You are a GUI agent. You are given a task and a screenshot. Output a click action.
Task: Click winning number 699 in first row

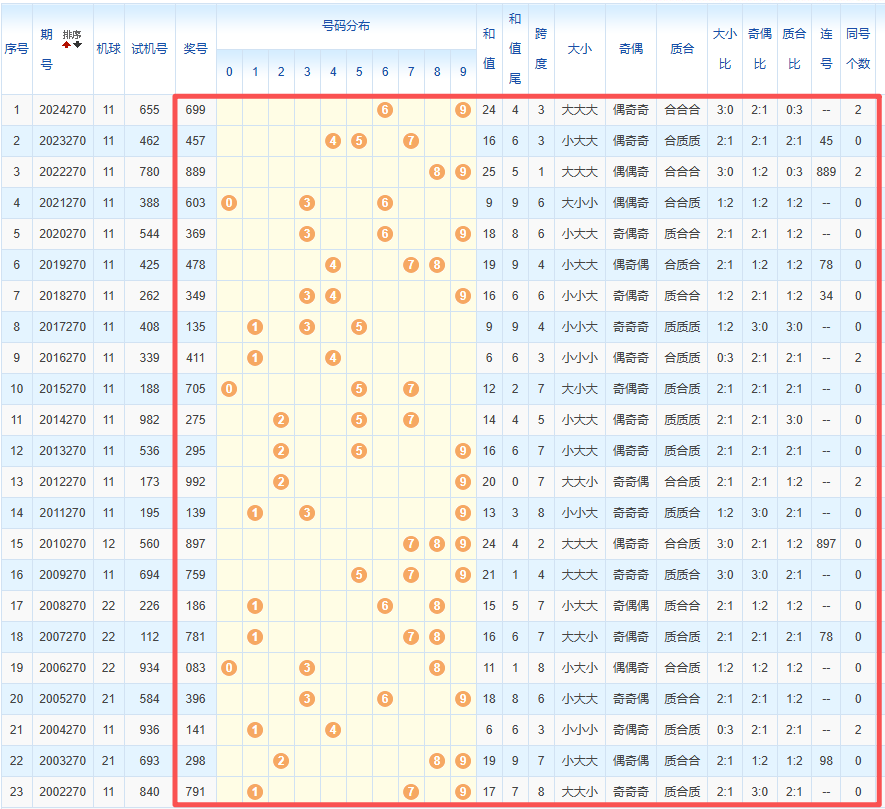[x=196, y=110]
